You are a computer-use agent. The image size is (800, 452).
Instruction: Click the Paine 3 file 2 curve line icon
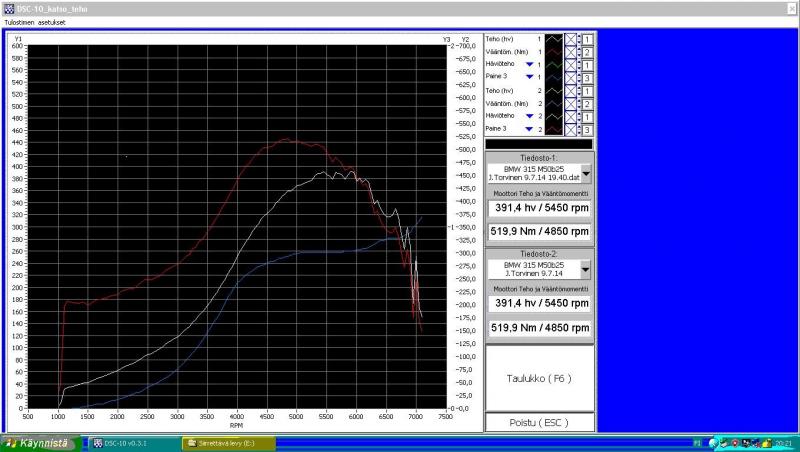[553, 129]
